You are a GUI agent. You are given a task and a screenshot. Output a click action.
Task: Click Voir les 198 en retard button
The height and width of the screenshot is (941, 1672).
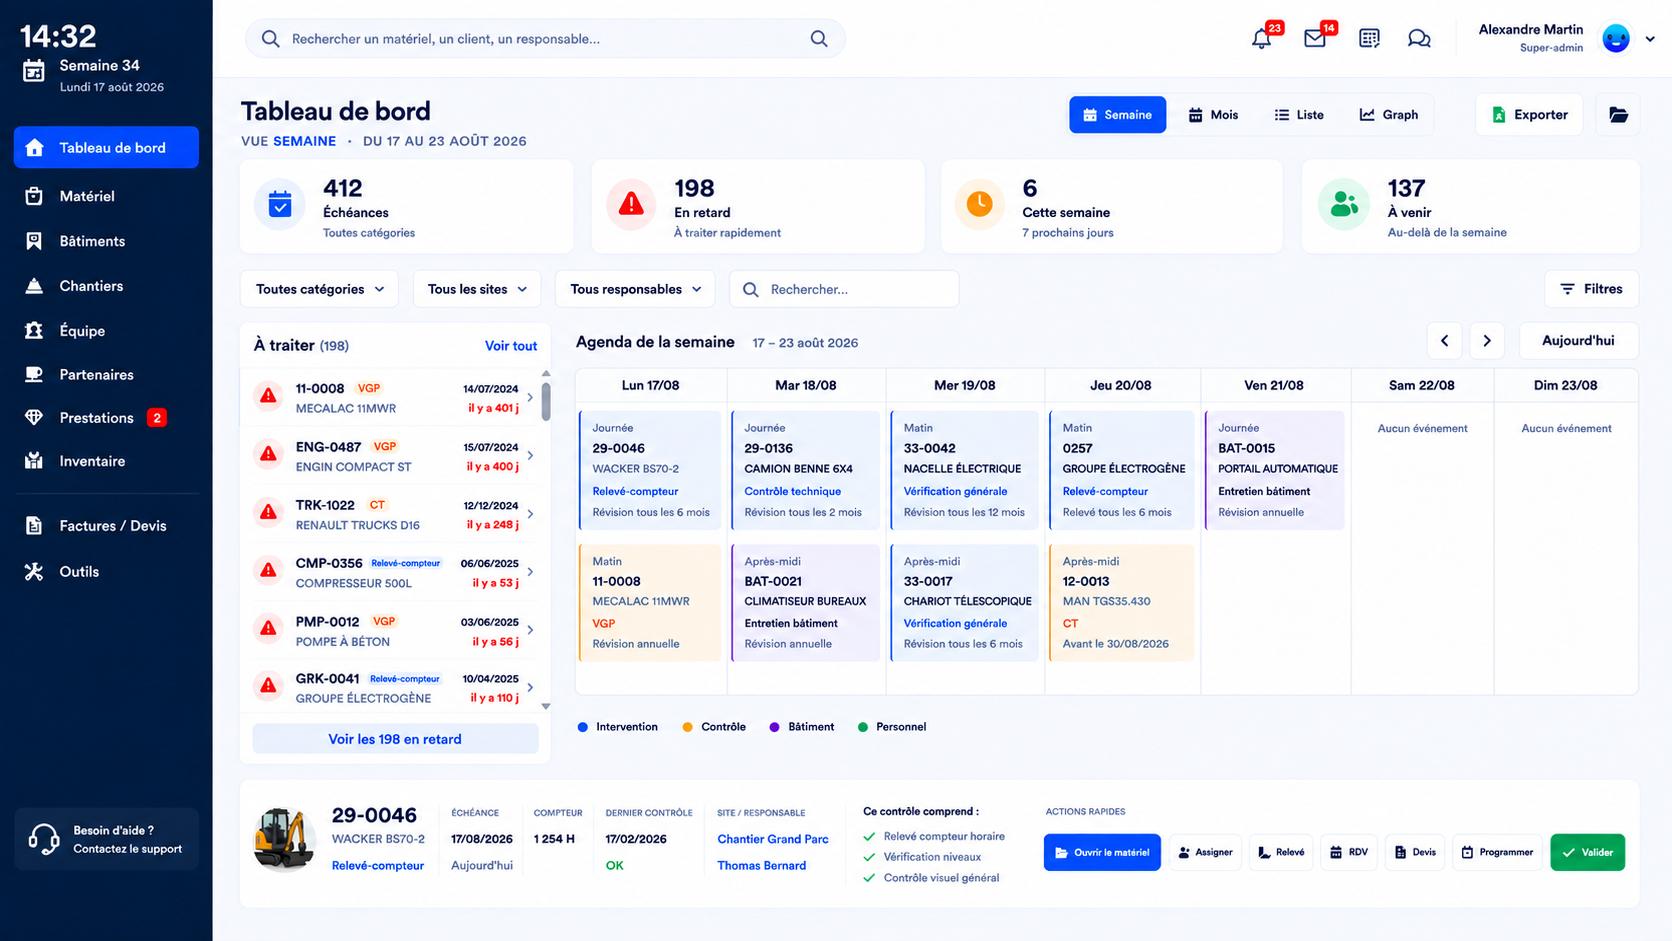coord(395,739)
